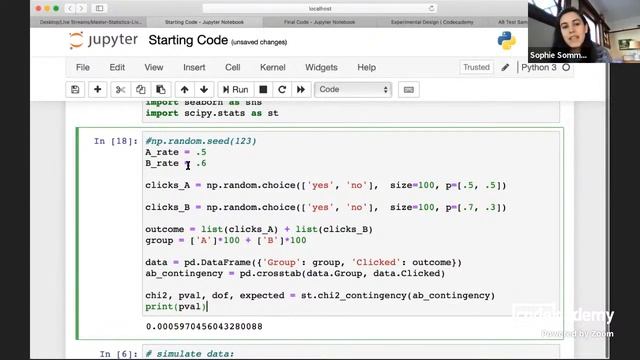The image size is (640, 360).
Task: Interrupt the kernel with the stop icon
Action: click(263, 89)
